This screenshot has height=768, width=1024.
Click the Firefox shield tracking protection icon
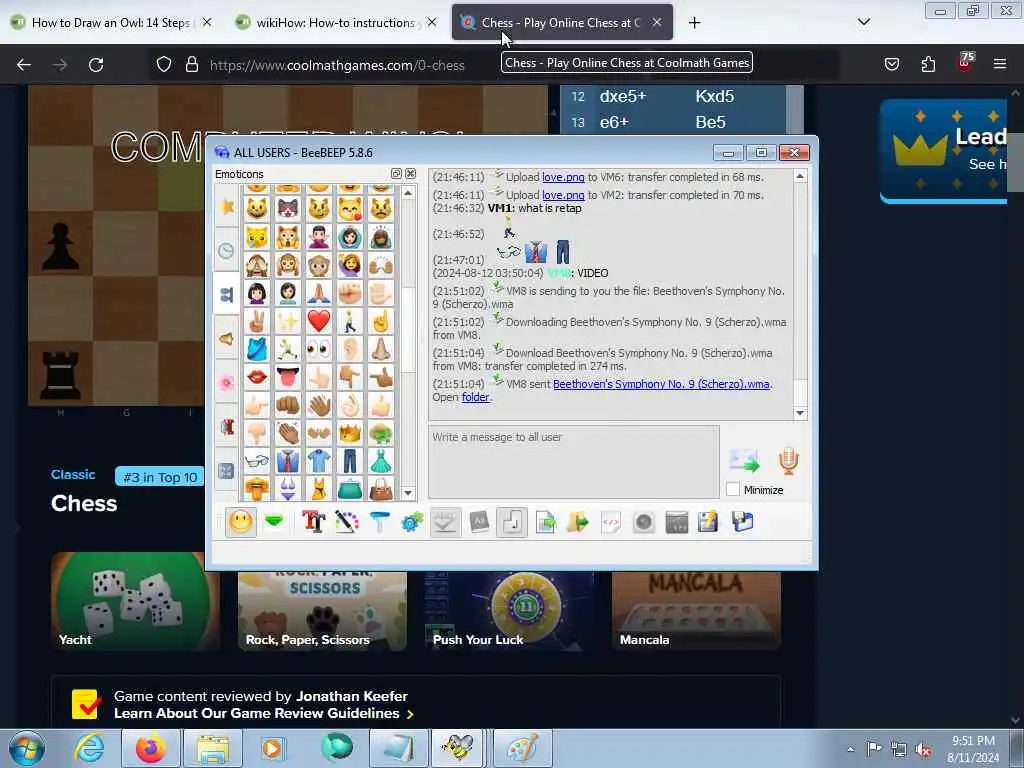coord(164,64)
